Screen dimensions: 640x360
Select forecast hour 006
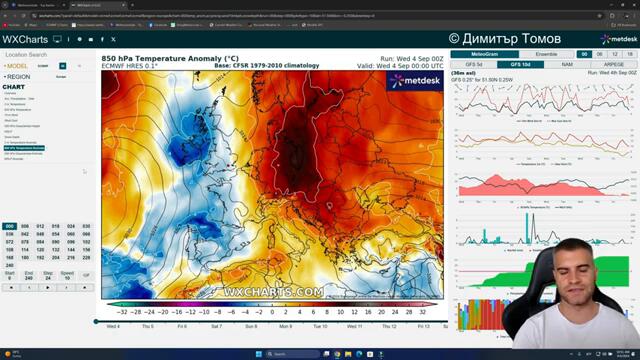point(25,226)
